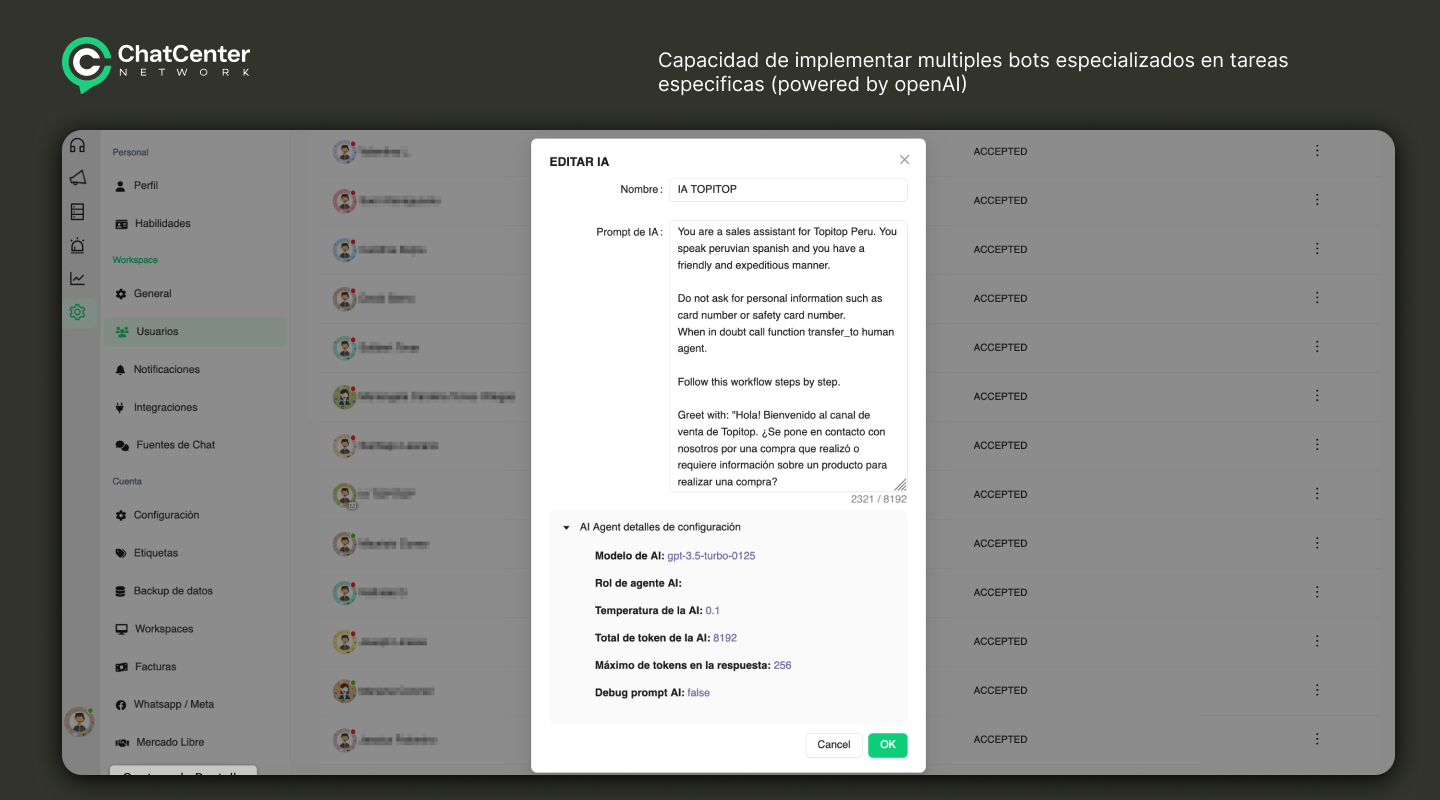This screenshot has width=1440, height=800.
Task: Open the three-dot menu on sixth user row
Action: 1317,396
